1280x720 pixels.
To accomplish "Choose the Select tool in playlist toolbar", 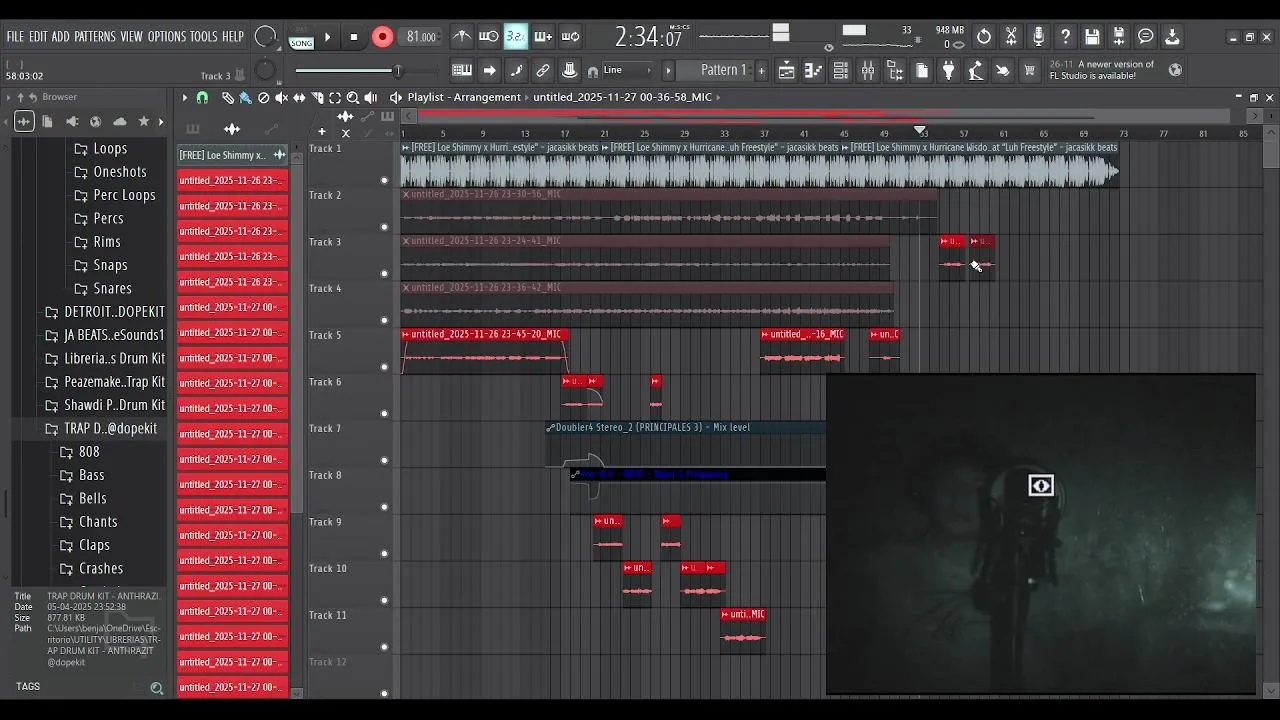I will pos(335,97).
